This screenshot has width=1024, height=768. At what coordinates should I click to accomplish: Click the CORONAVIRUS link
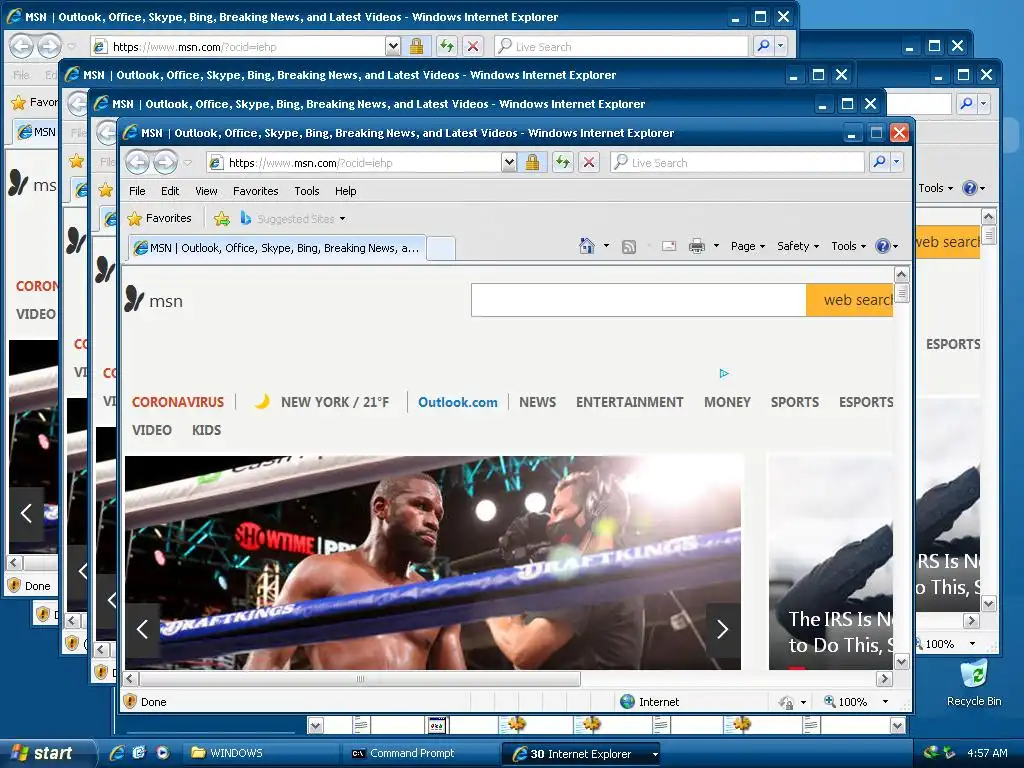click(x=178, y=402)
